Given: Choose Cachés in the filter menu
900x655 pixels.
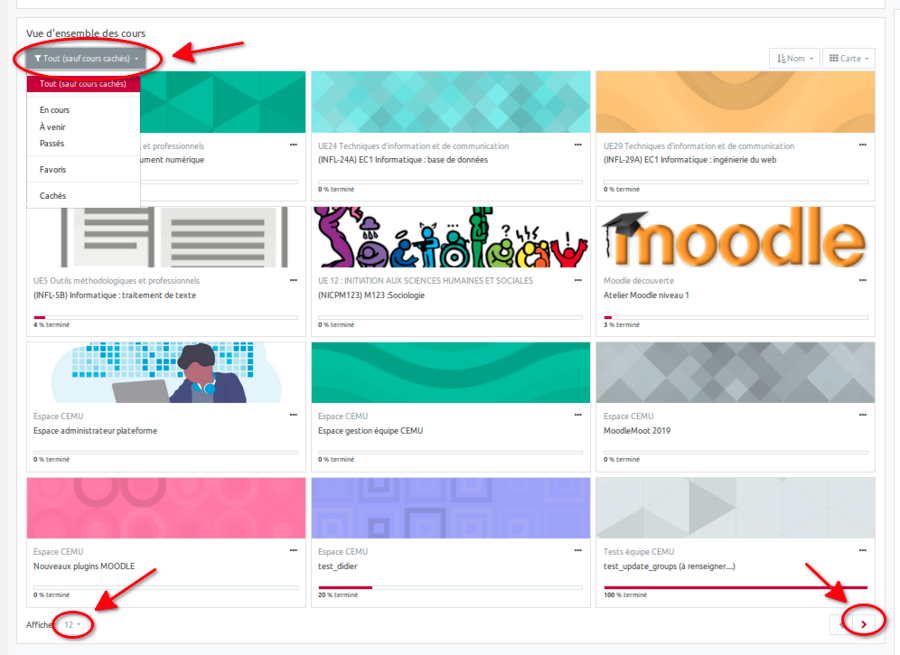Looking at the screenshot, I should 53,196.
